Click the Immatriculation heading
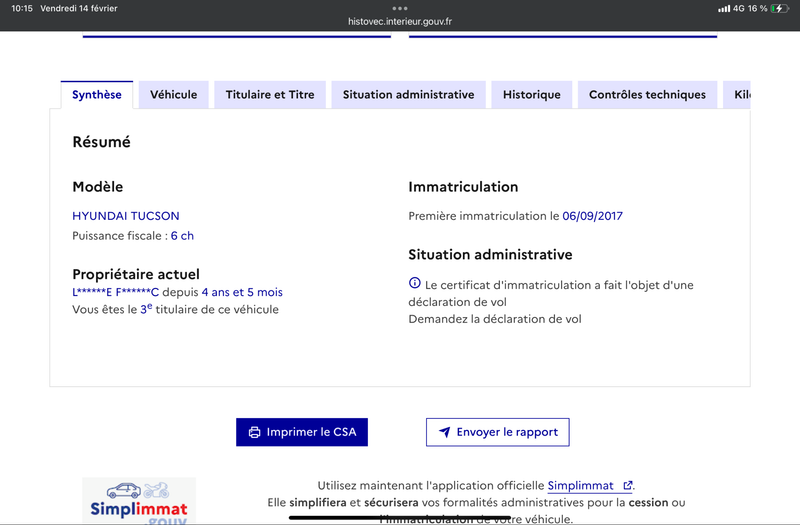The width and height of the screenshot is (800, 525). pyautogui.click(x=463, y=187)
